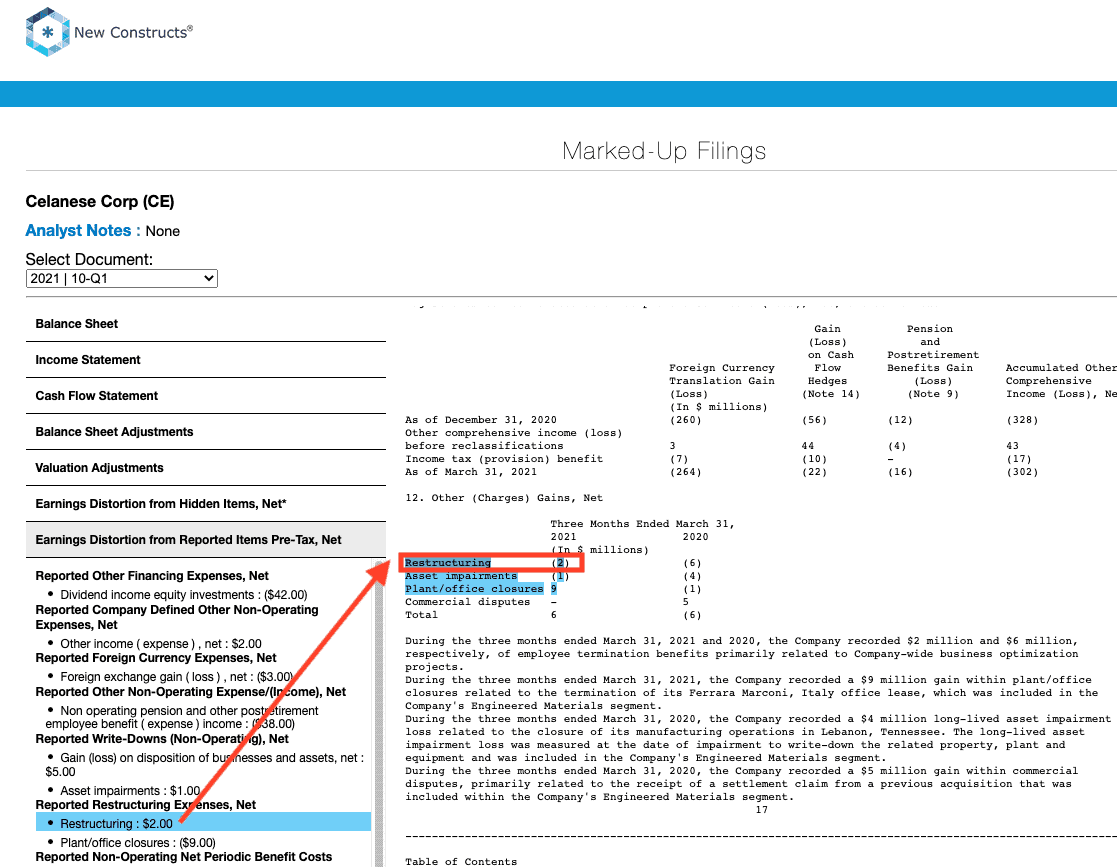Select Asset impairments : $1.00 item
The image size is (1117, 867).
[130, 791]
